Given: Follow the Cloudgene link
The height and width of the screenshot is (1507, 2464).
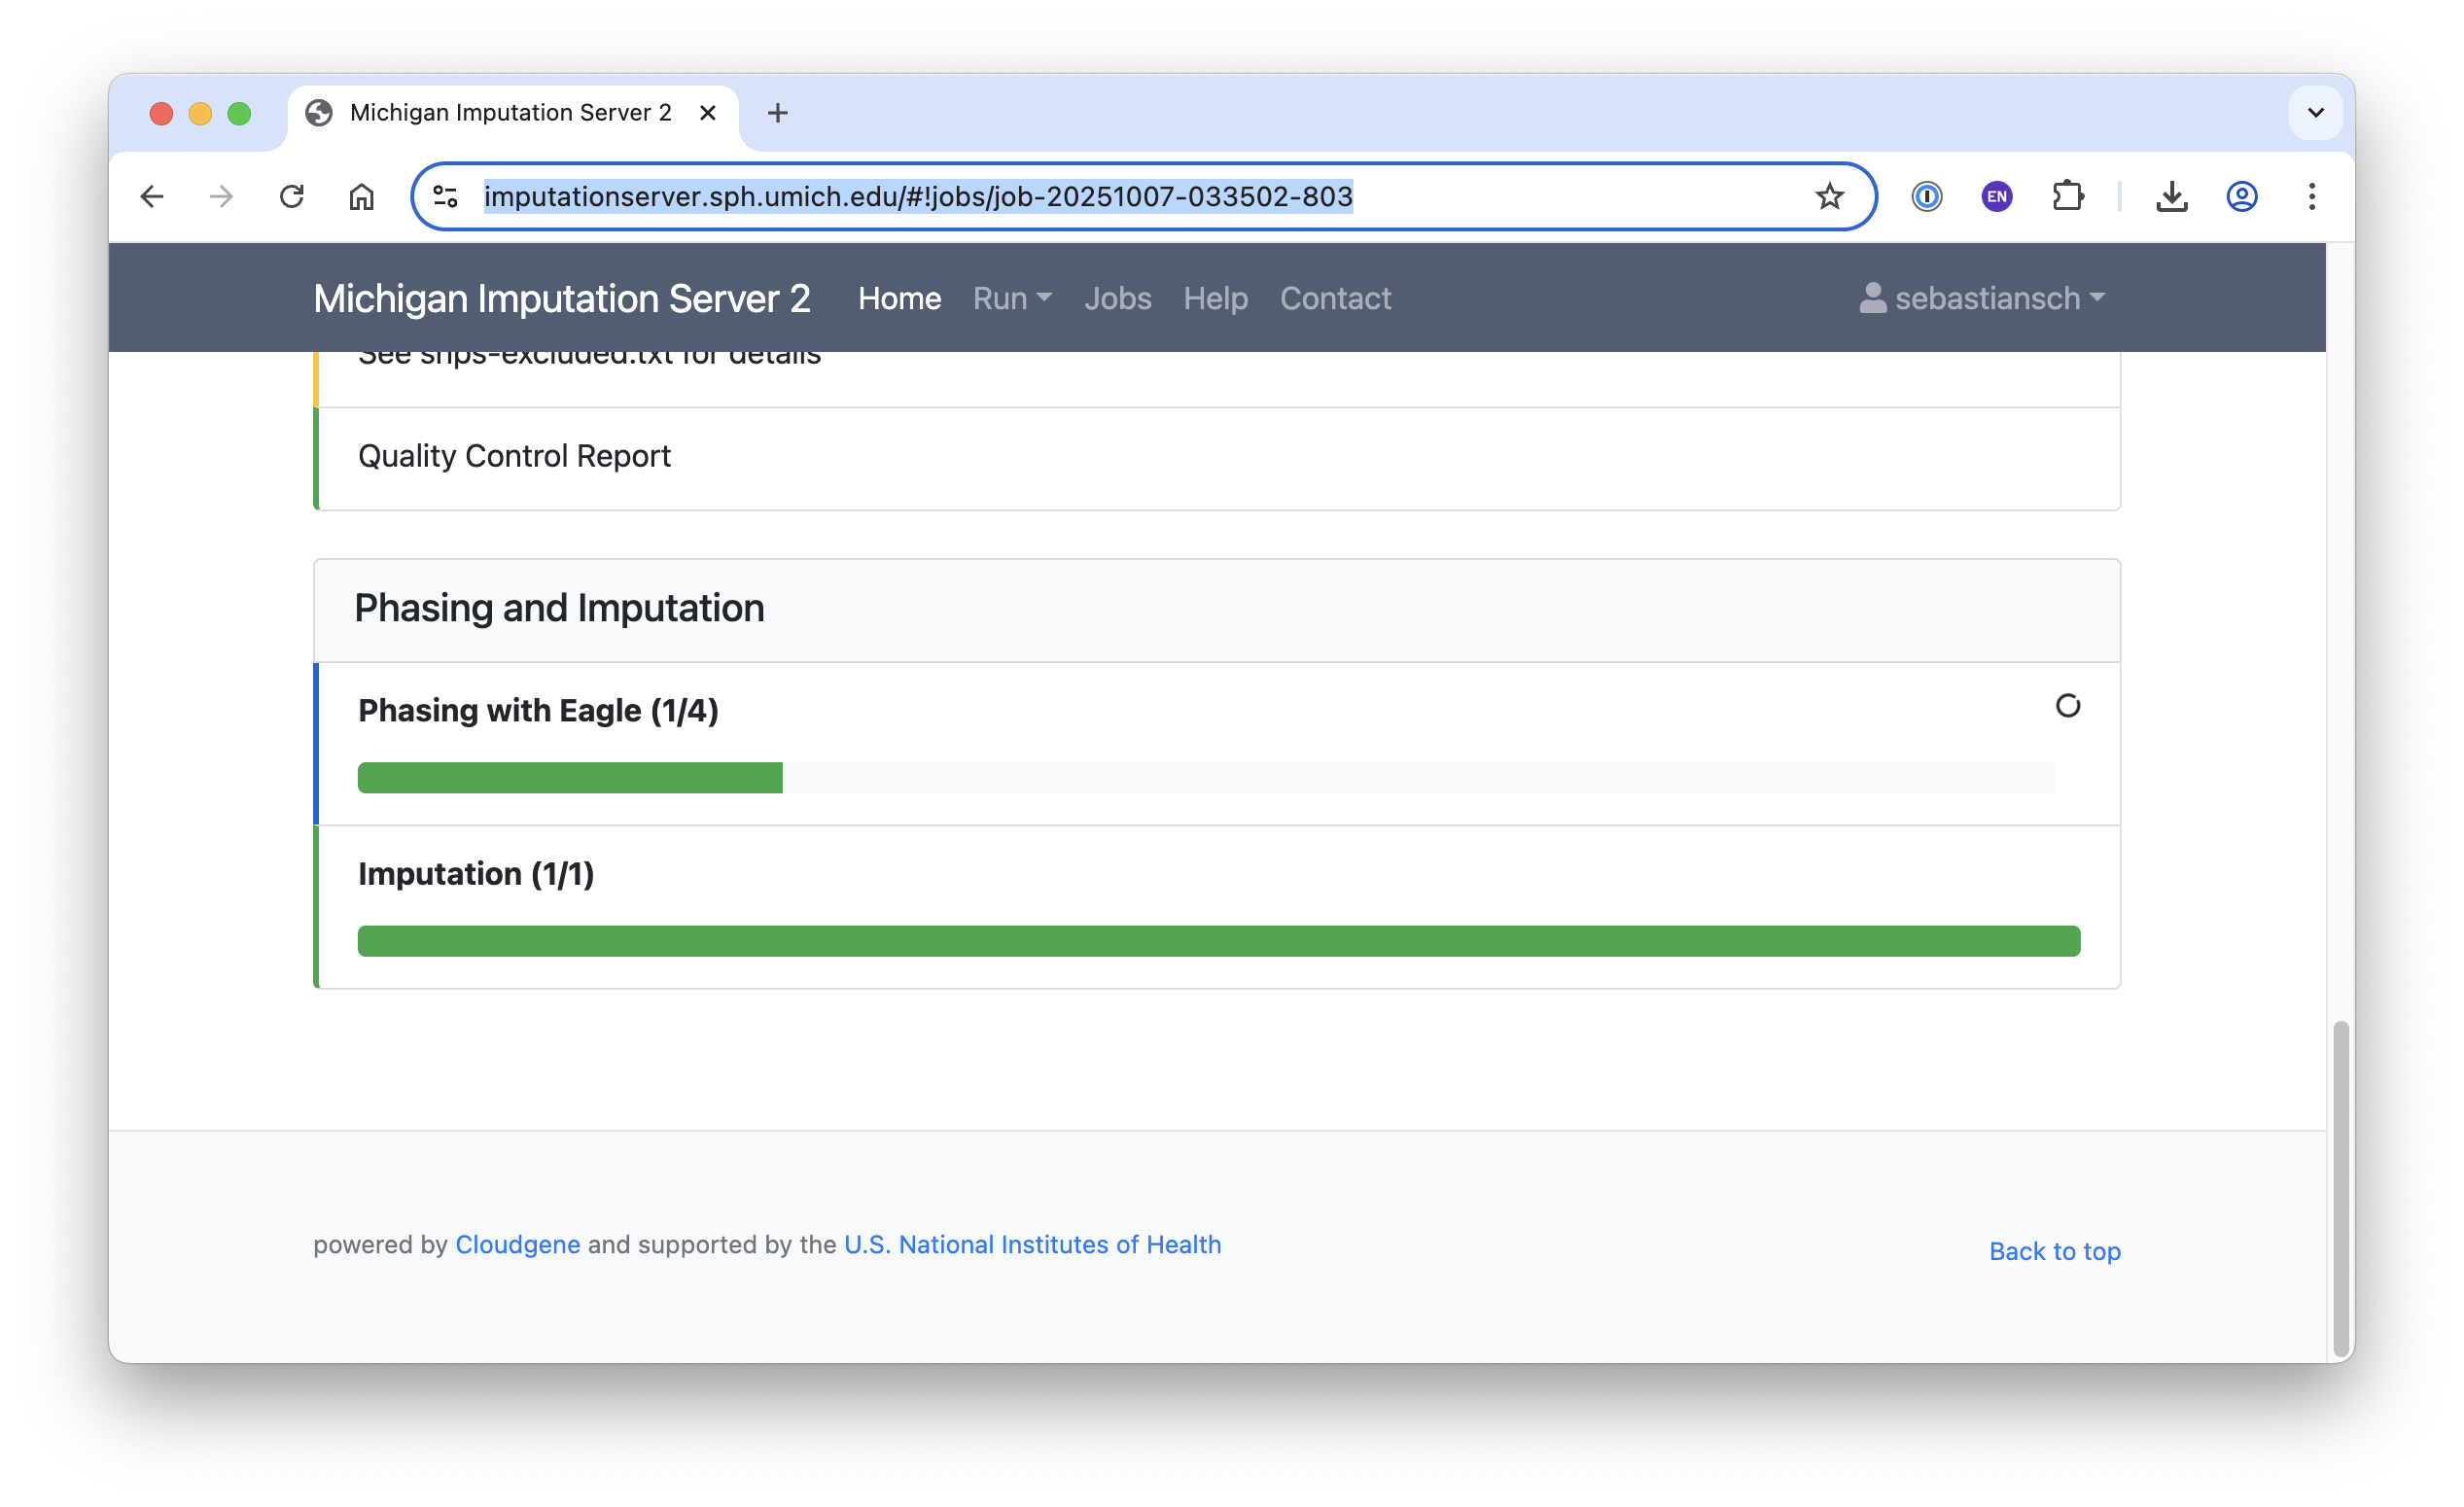Looking at the screenshot, I should click(x=517, y=1244).
